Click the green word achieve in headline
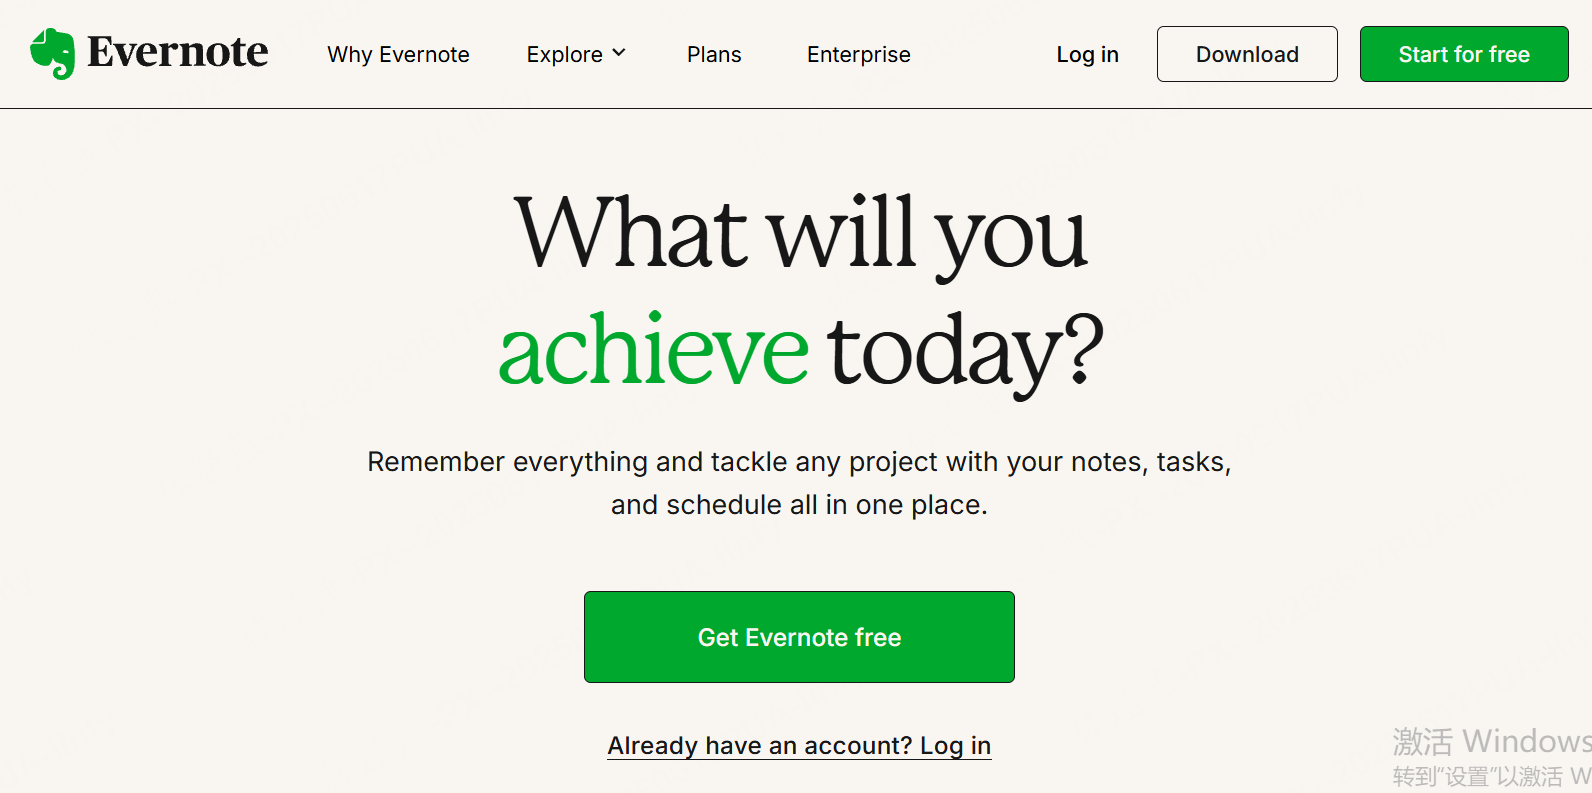Screen dimensions: 1592x793 point(653,349)
